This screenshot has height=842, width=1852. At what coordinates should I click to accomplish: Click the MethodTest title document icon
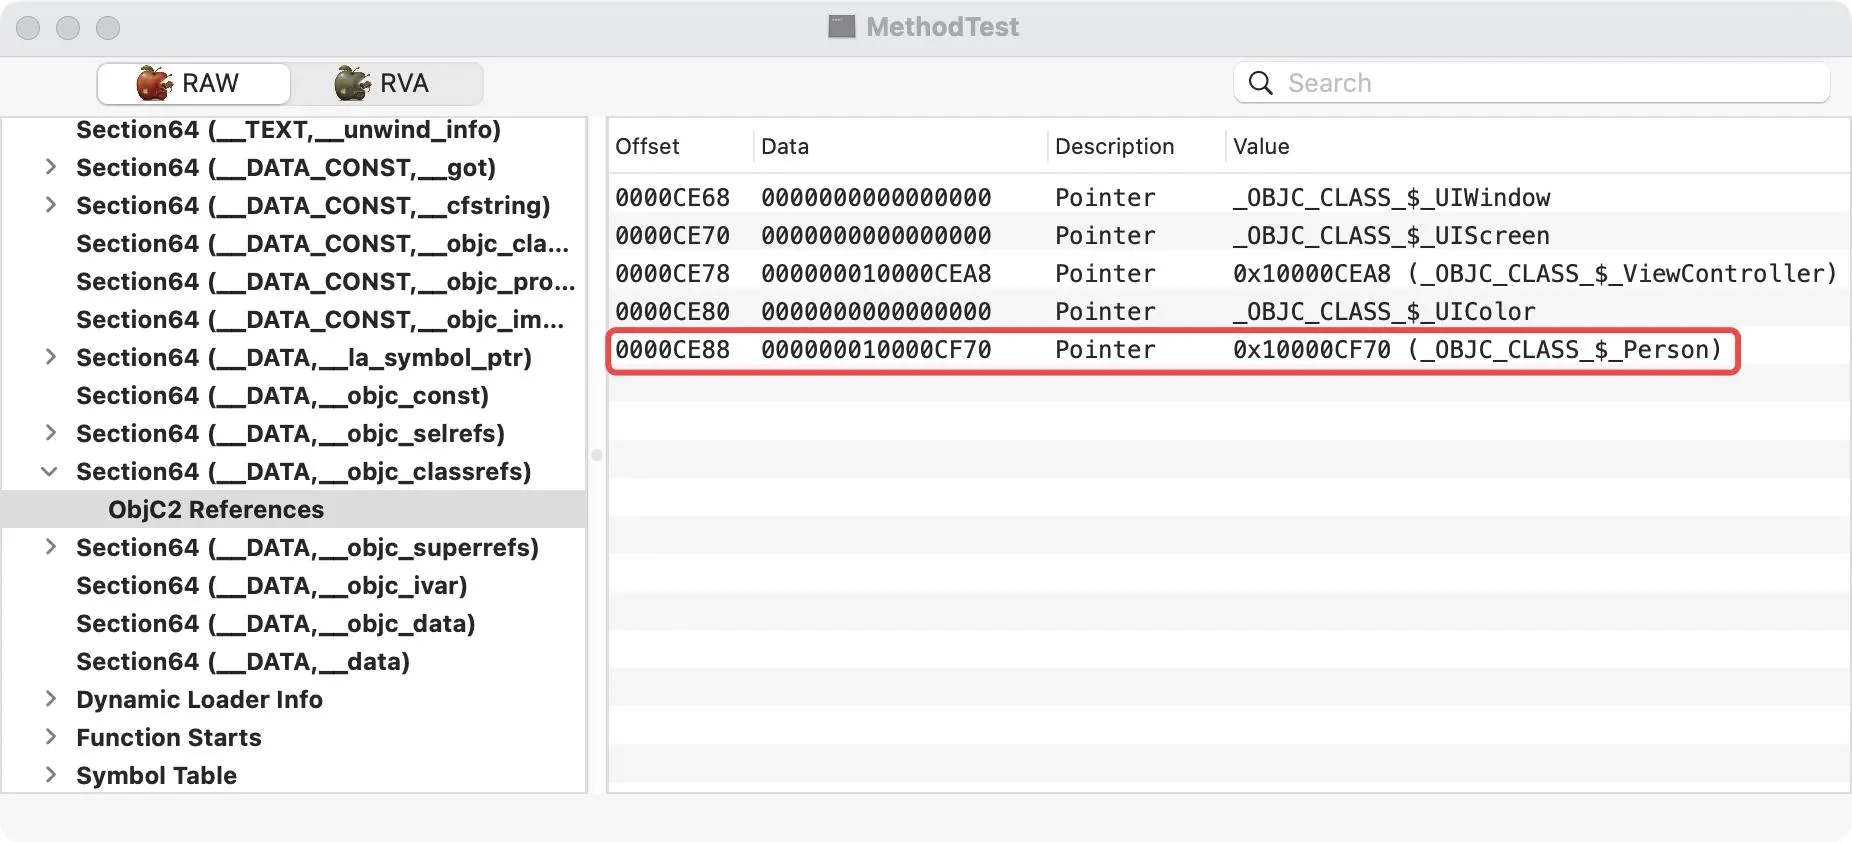[x=842, y=27]
